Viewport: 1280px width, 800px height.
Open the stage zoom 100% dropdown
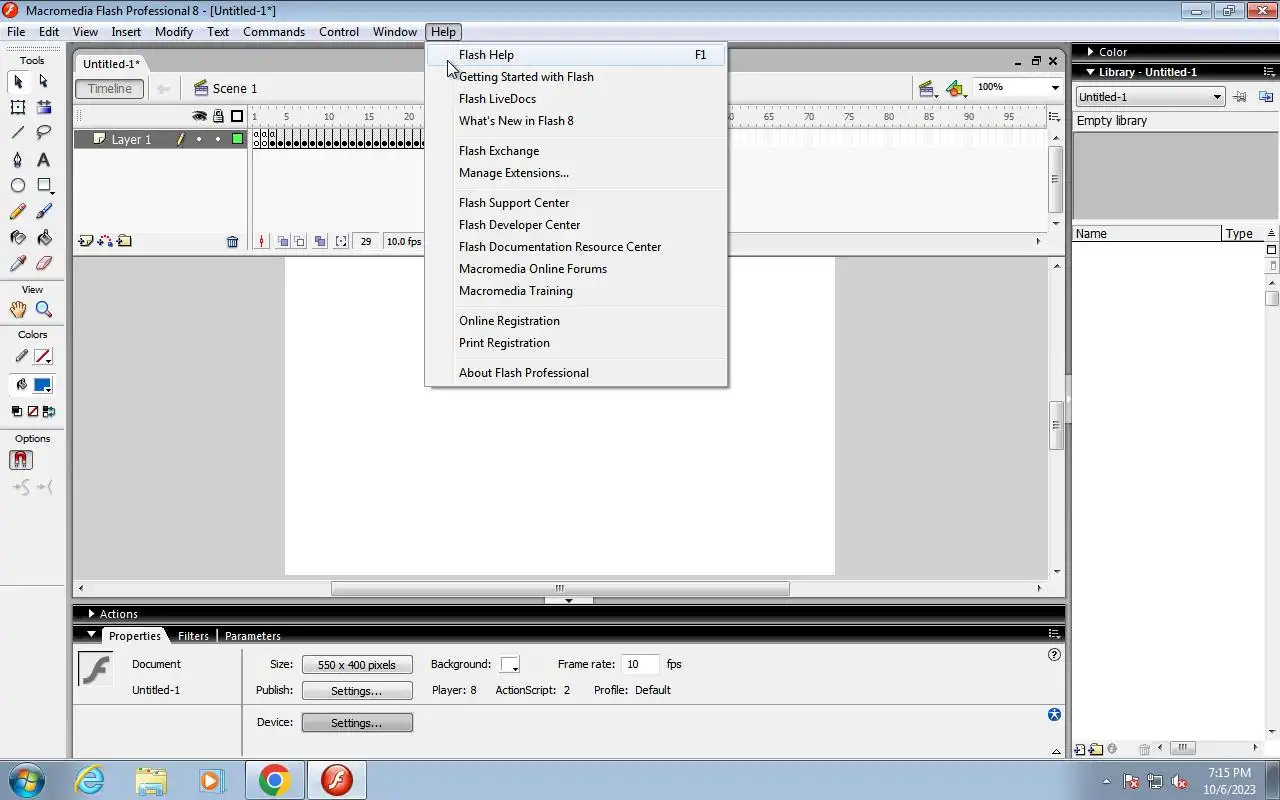click(x=1054, y=88)
